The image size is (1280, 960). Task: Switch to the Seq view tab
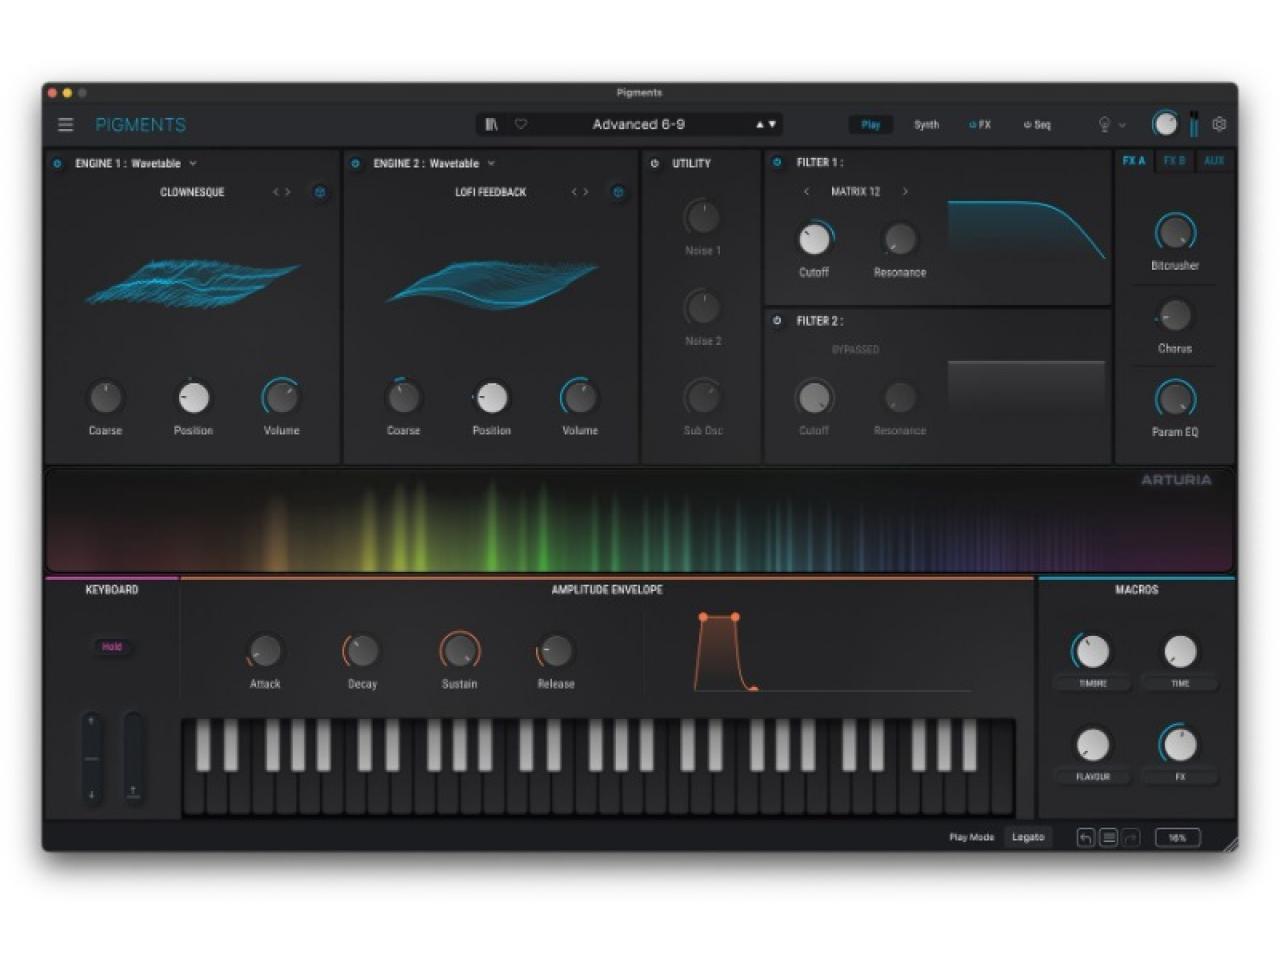[1037, 125]
